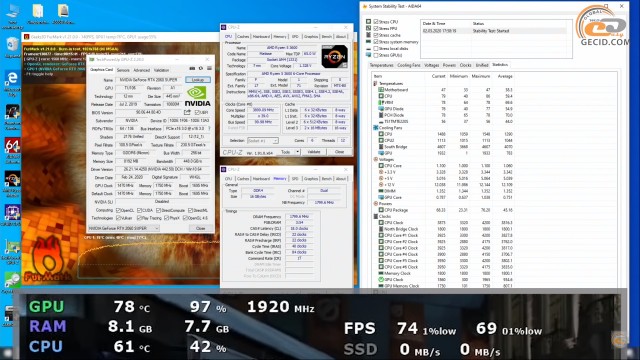Switch to Validation tab in GPU-Z

pyautogui.click(x=161, y=70)
